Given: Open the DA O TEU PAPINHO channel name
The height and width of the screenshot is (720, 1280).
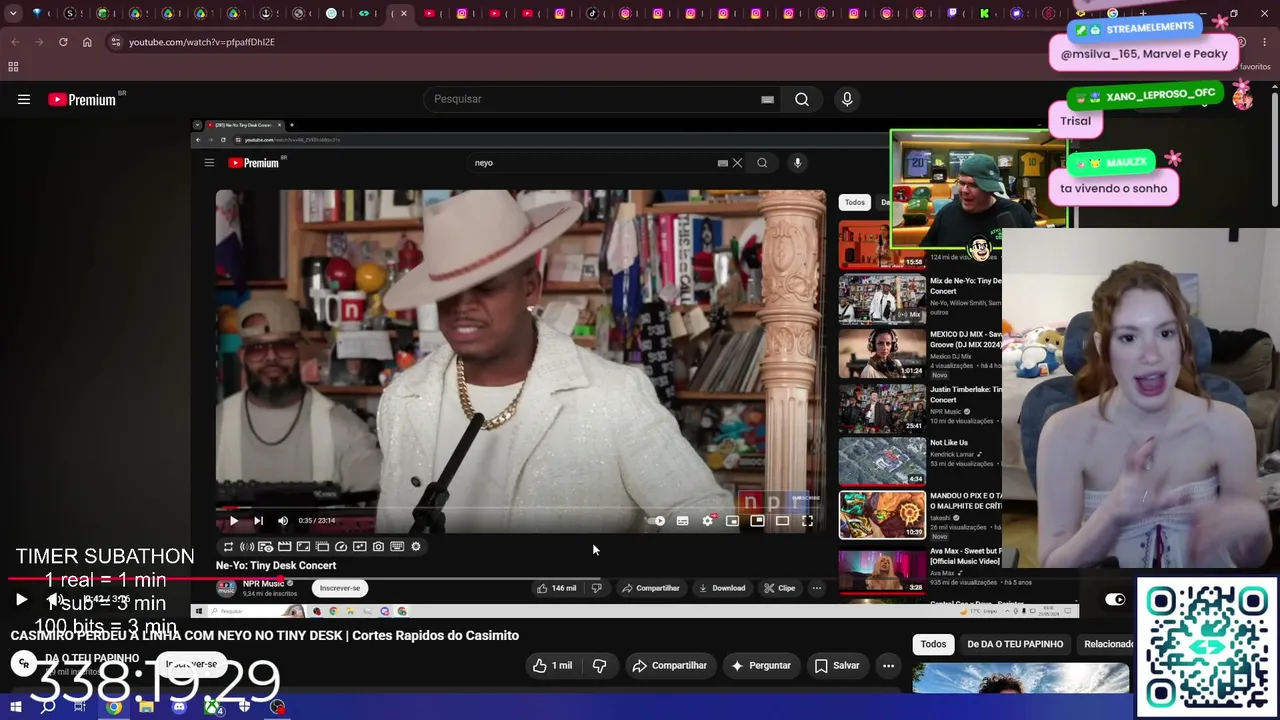Looking at the screenshot, I should click(92, 658).
